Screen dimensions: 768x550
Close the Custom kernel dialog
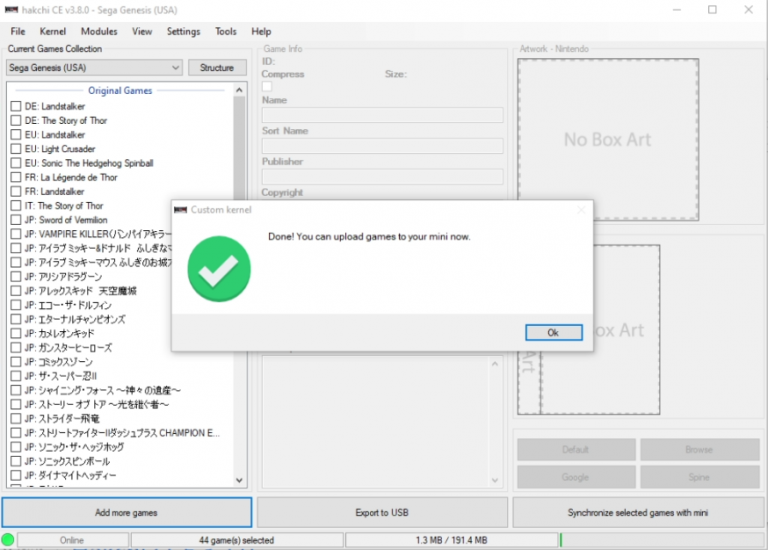[580, 210]
